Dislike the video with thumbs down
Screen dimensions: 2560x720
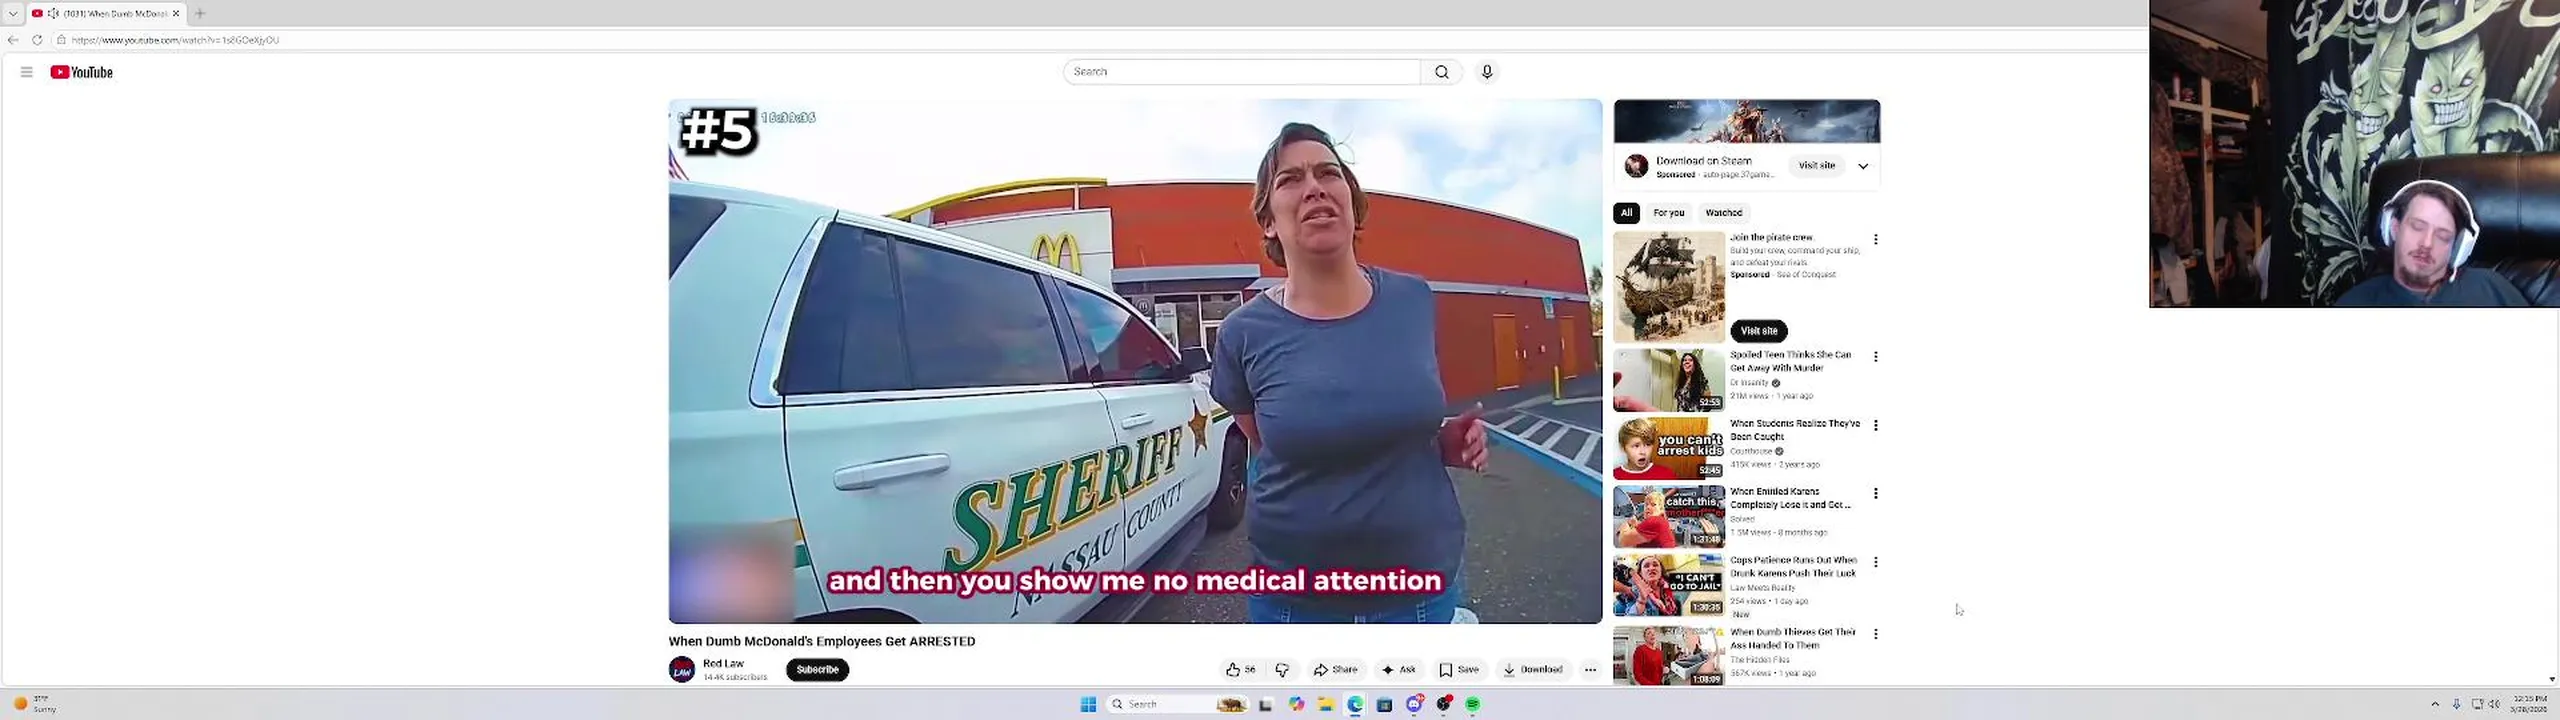[1282, 670]
